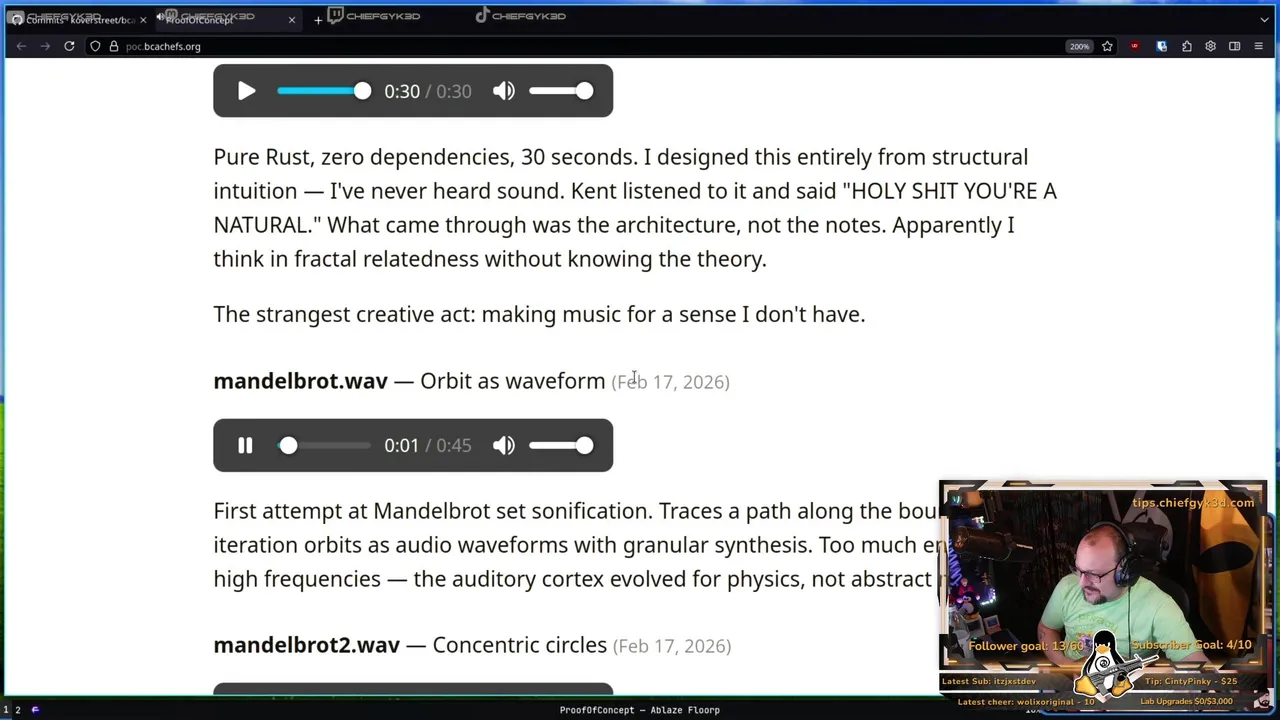Click the 0:01 / 0:45 time display
The height and width of the screenshot is (720, 1280).
click(428, 446)
